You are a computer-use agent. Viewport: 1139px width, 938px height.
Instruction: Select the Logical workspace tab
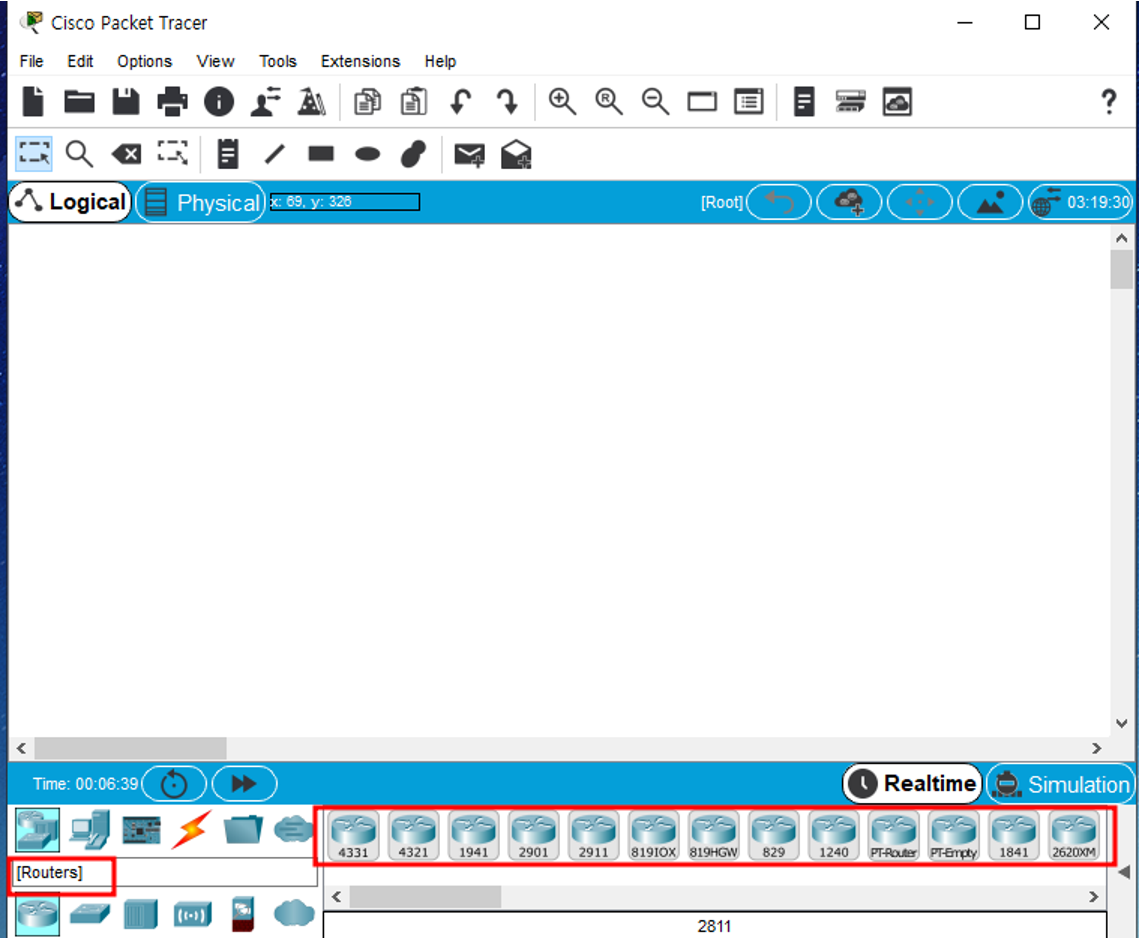coord(71,202)
